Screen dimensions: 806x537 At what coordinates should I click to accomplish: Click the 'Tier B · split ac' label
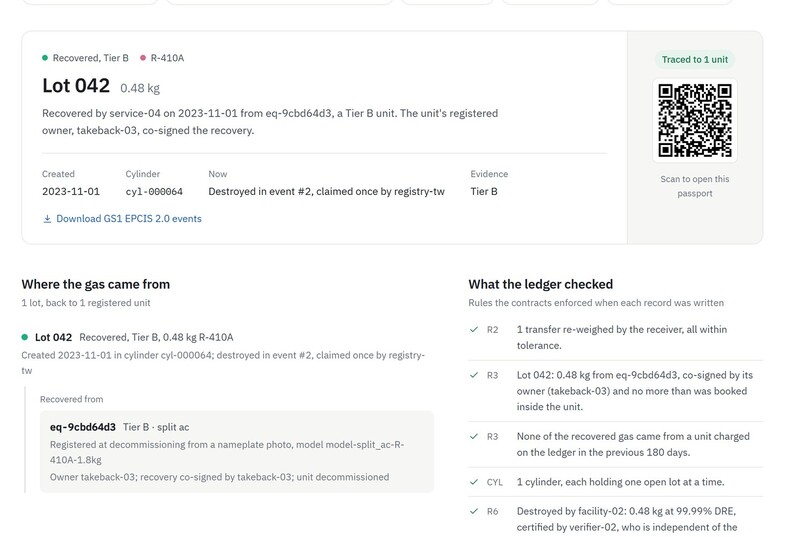point(156,427)
